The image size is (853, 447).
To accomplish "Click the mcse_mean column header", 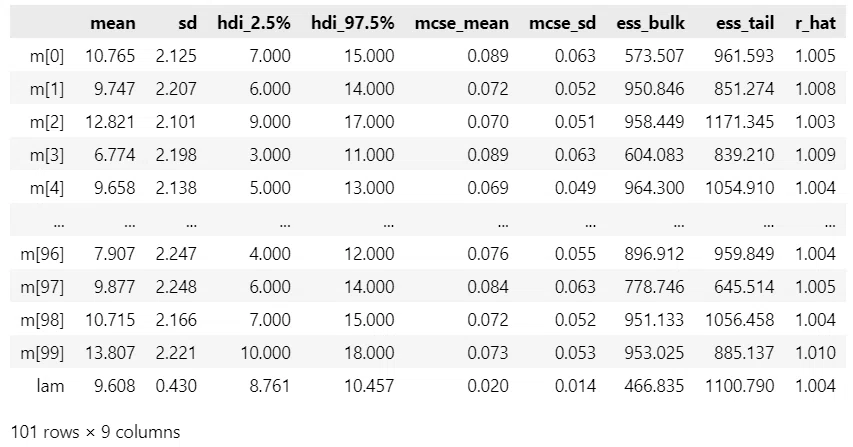I will [x=462, y=23].
